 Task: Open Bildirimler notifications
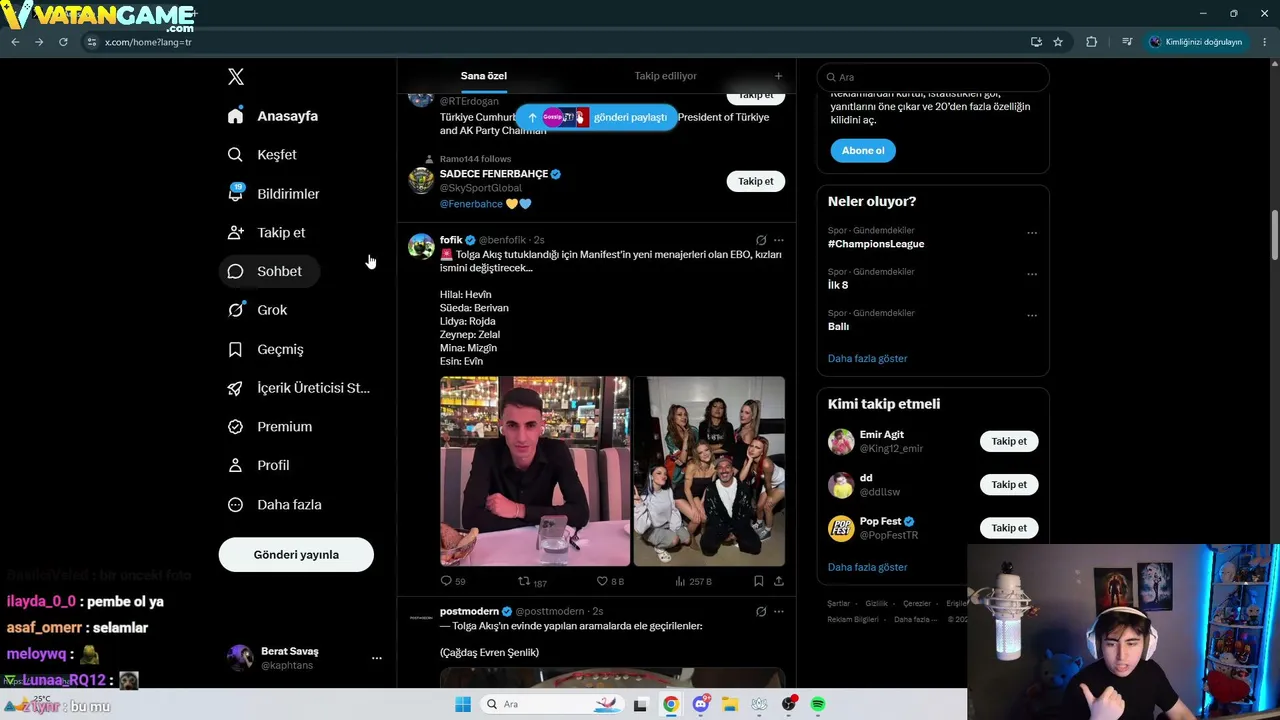[274, 194]
